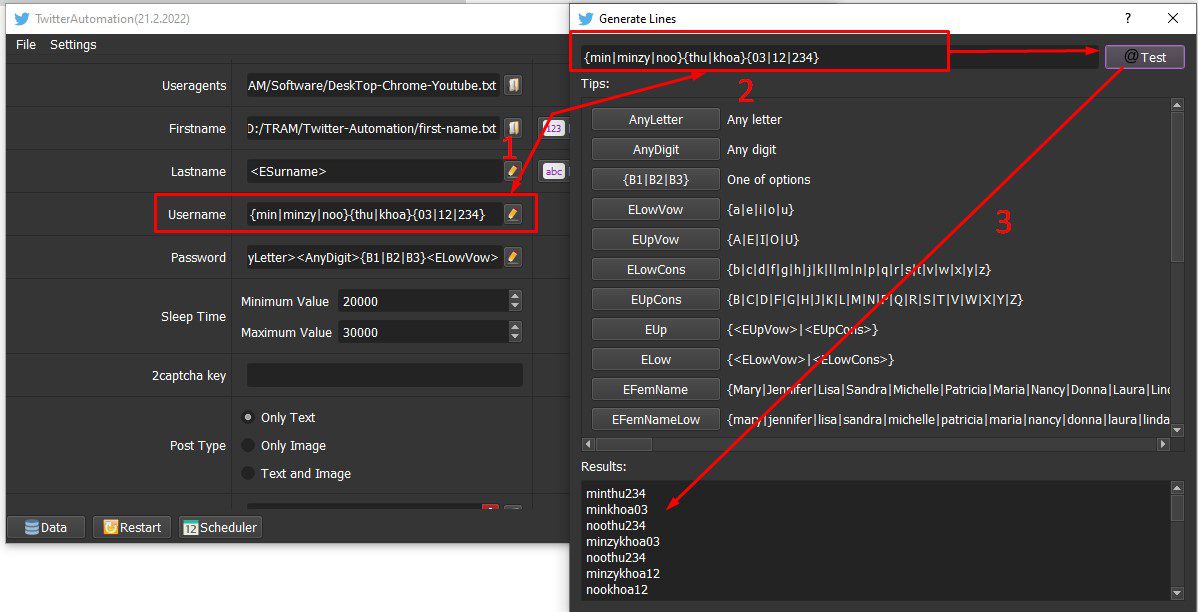Click the abc icon beside Lastname

[x=553, y=171]
